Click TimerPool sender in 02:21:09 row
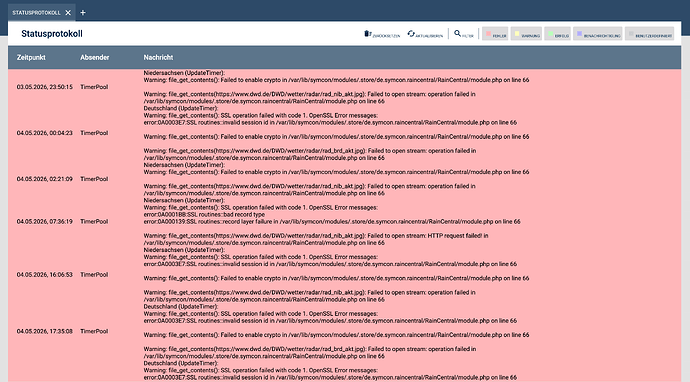This screenshot has width=690, height=382. click(94, 179)
